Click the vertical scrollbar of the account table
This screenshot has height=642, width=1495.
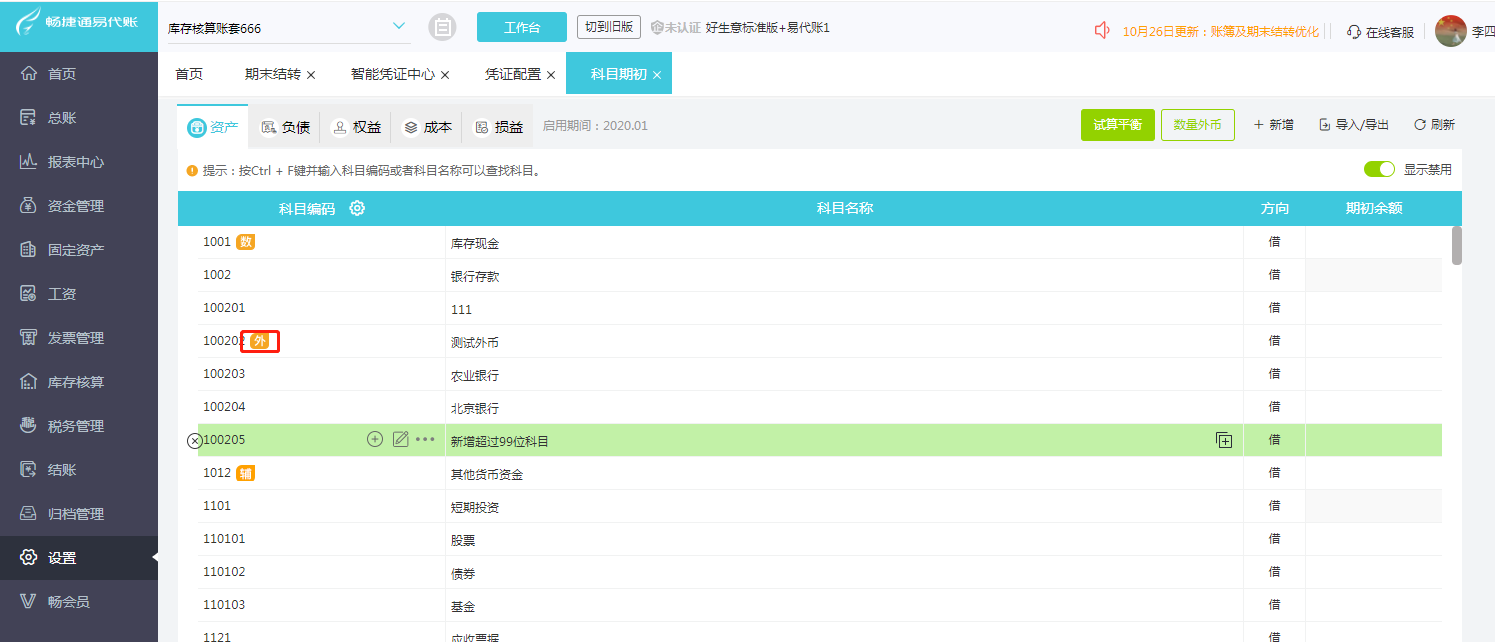(x=1457, y=246)
